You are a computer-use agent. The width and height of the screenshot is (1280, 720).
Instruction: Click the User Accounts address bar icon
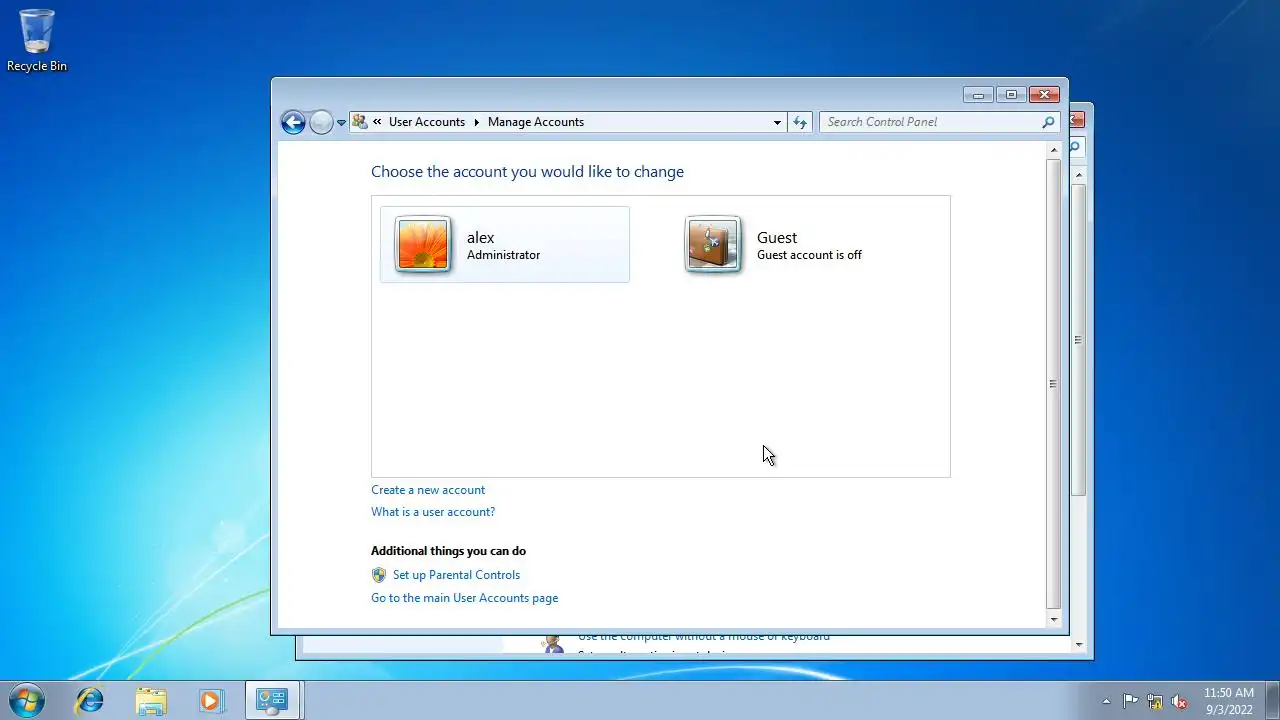click(x=360, y=122)
